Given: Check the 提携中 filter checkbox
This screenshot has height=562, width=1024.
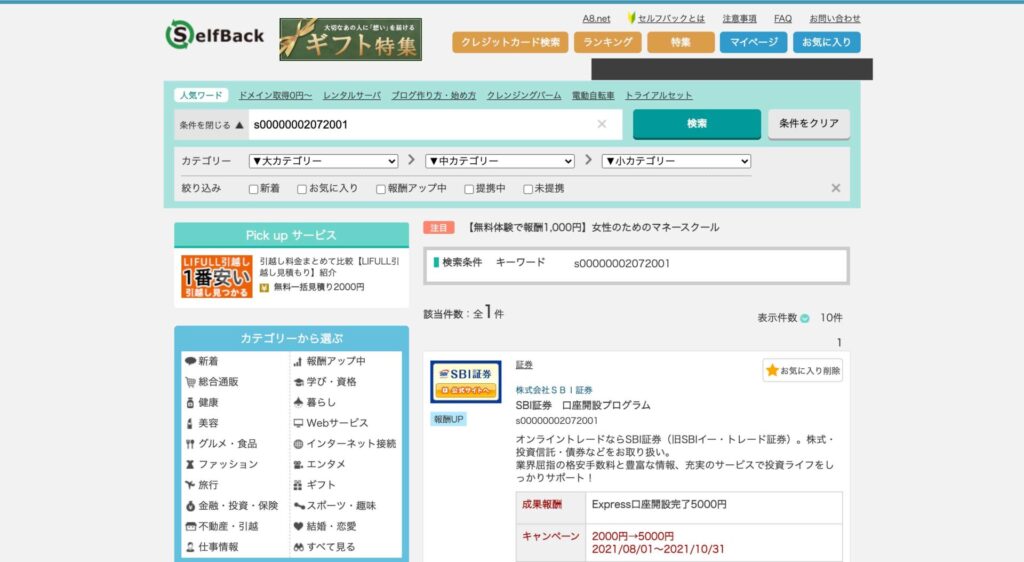Looking at the screenshot, I should point(469,189).
